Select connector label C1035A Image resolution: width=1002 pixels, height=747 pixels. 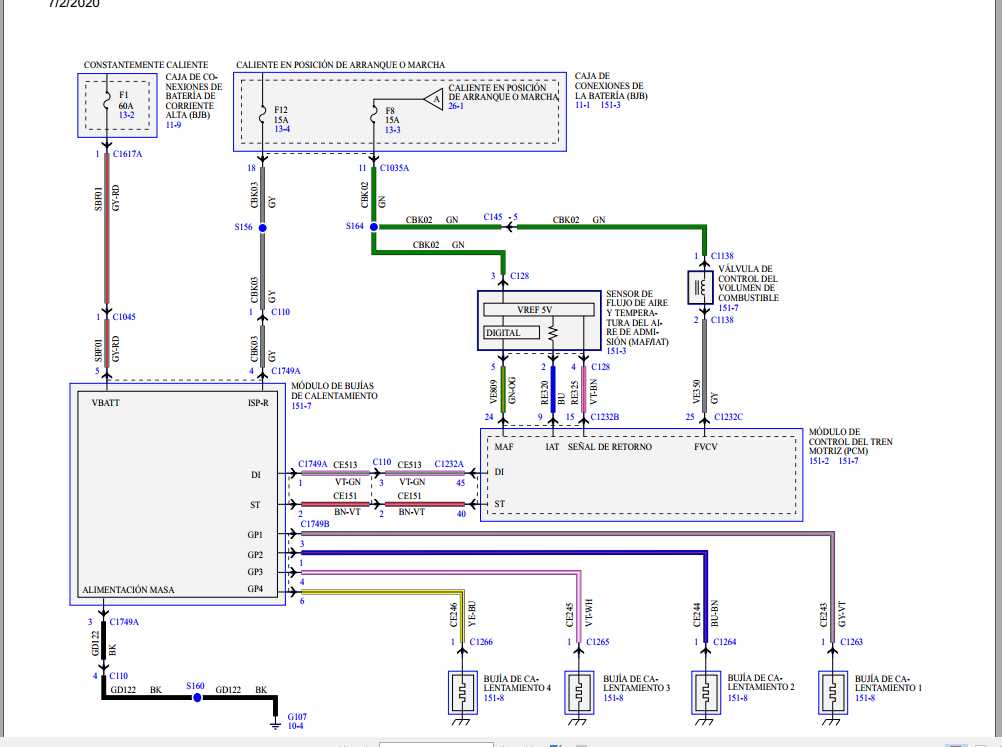[394, 168]
